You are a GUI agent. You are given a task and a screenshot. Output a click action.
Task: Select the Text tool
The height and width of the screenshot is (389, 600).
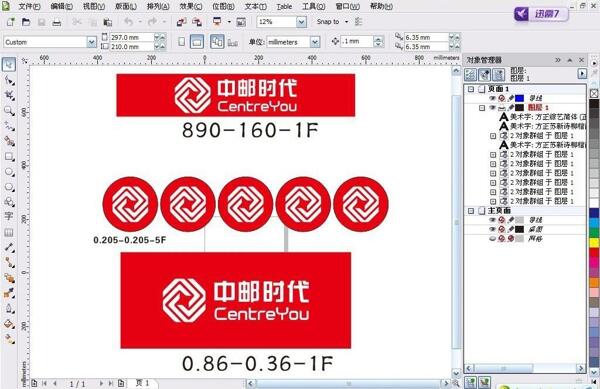pyautogui.click(x=9, y=216)
